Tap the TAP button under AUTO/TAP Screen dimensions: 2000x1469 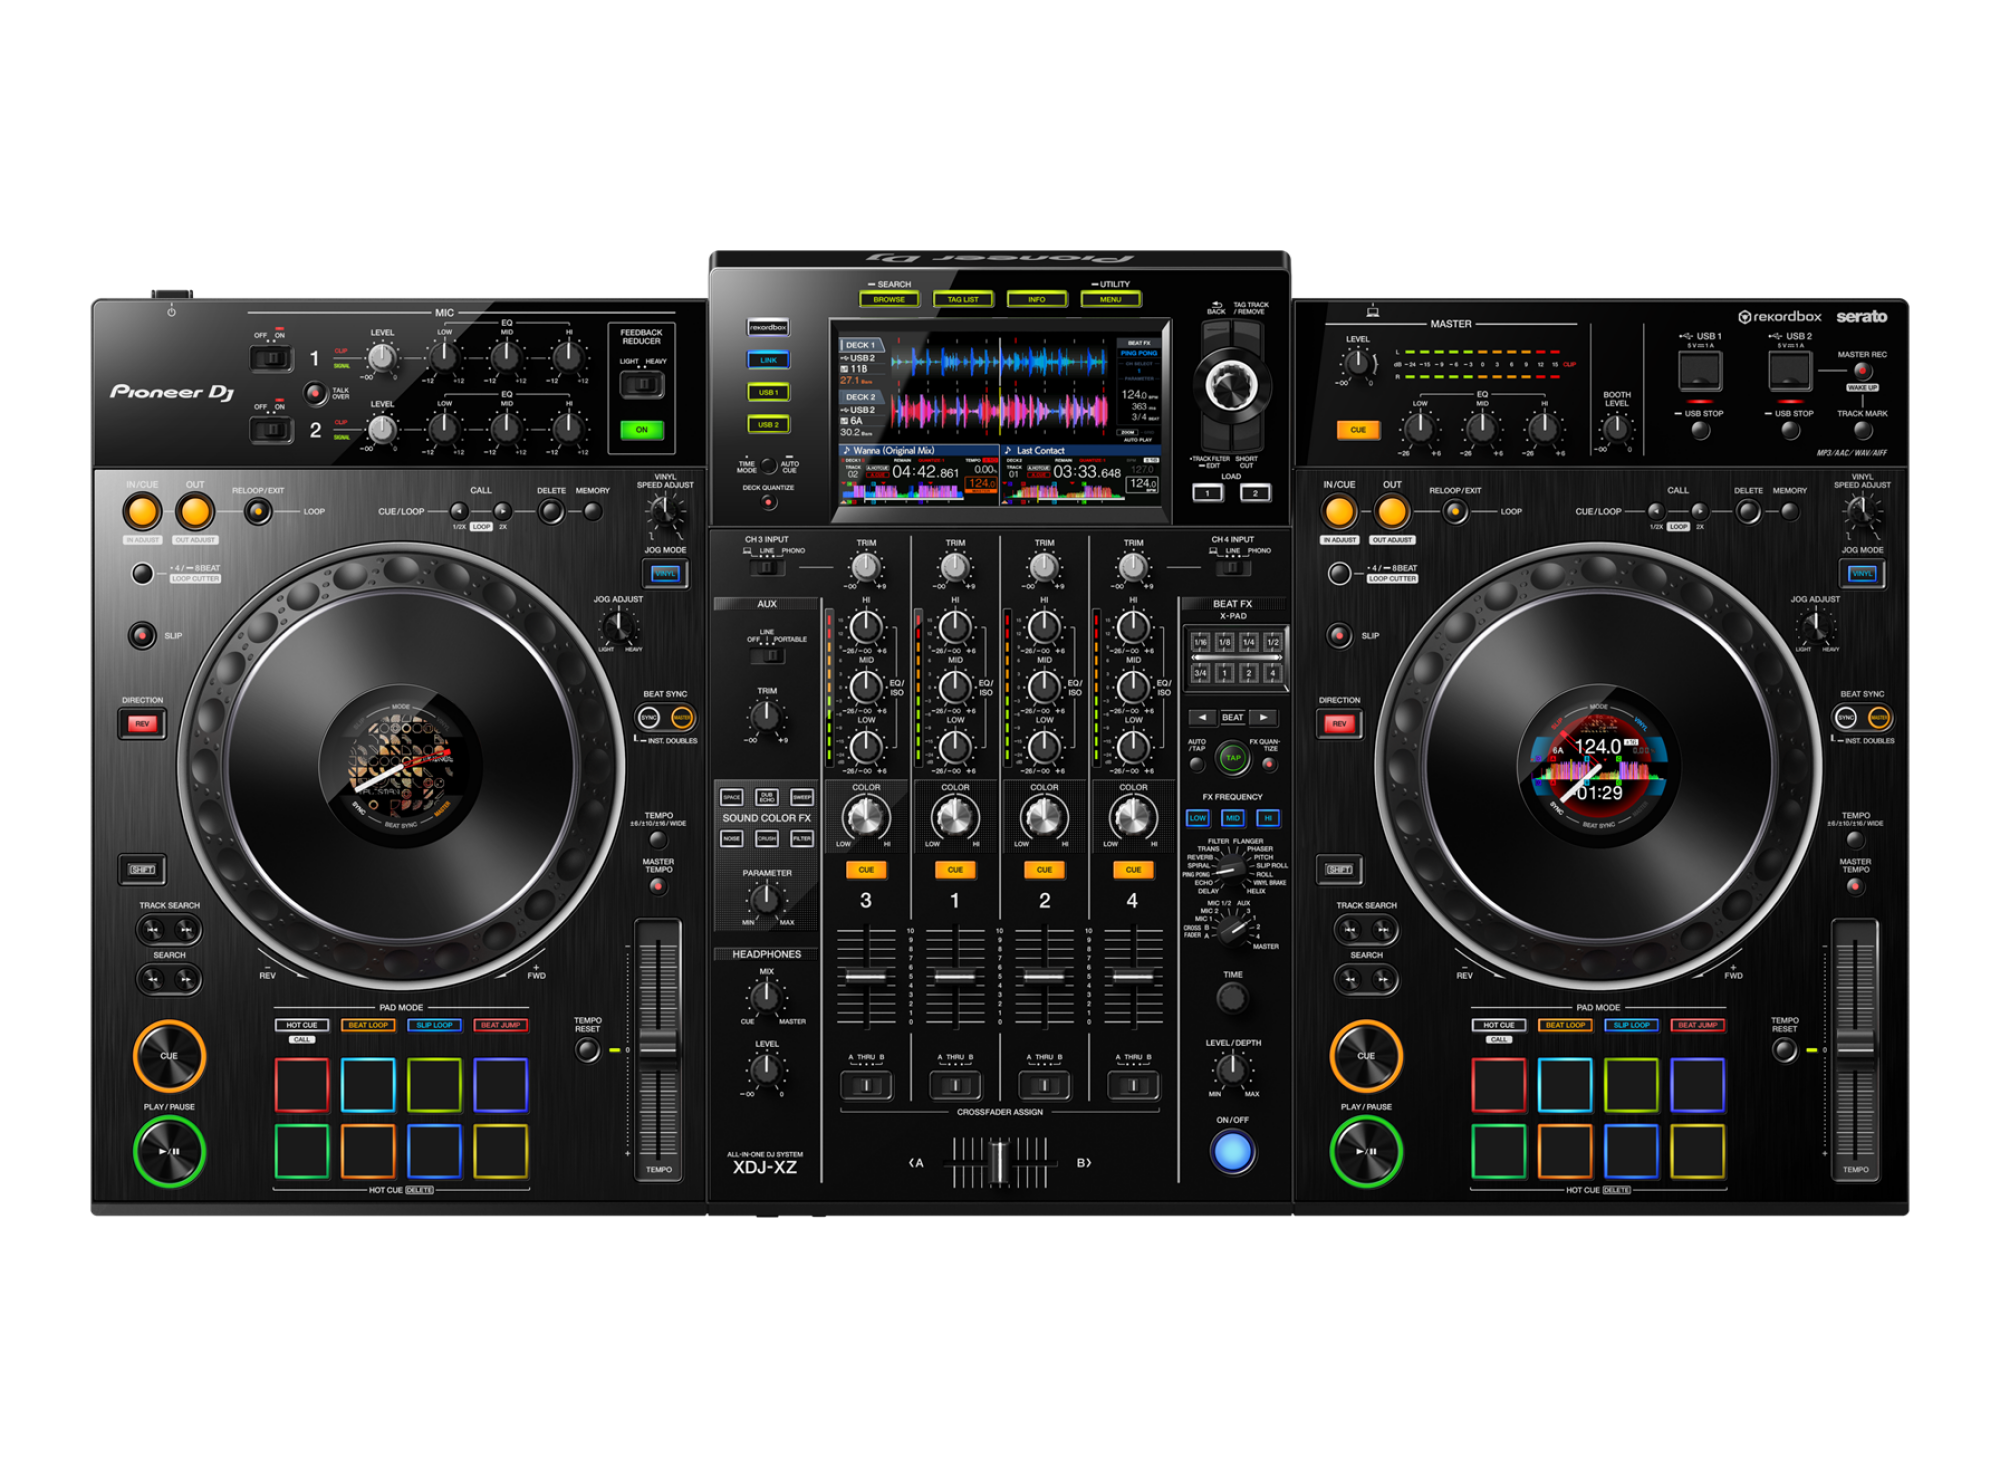pos(1231,758)
